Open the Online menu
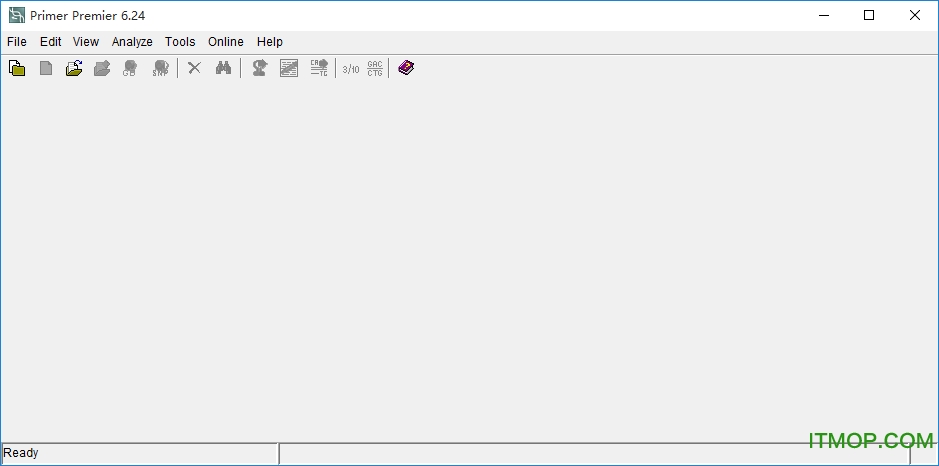939x466 pixels. [225, 42]
